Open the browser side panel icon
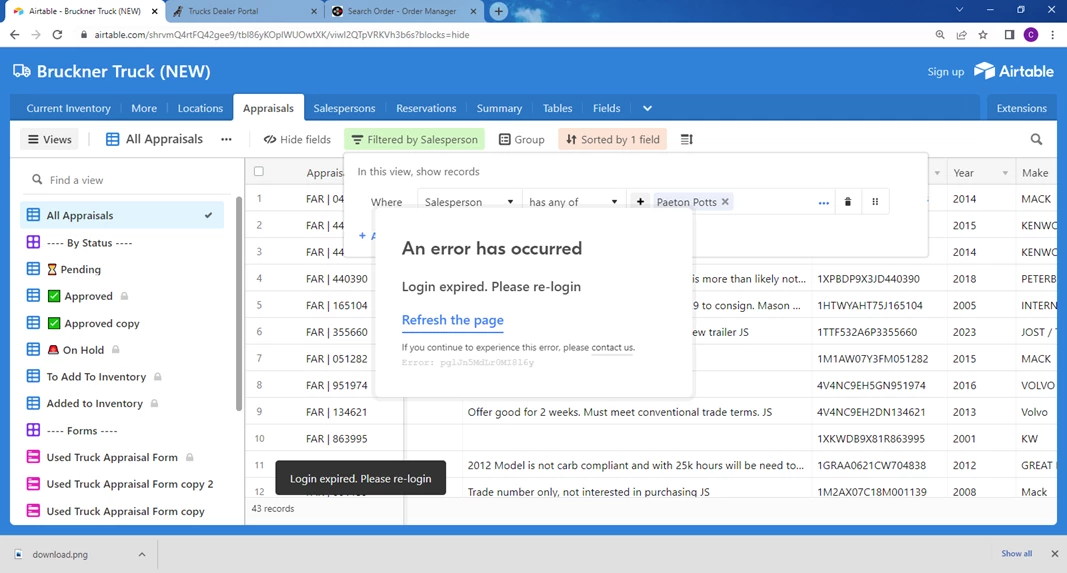This screenshot has width=1067, height=573. tap(1009, 35)
